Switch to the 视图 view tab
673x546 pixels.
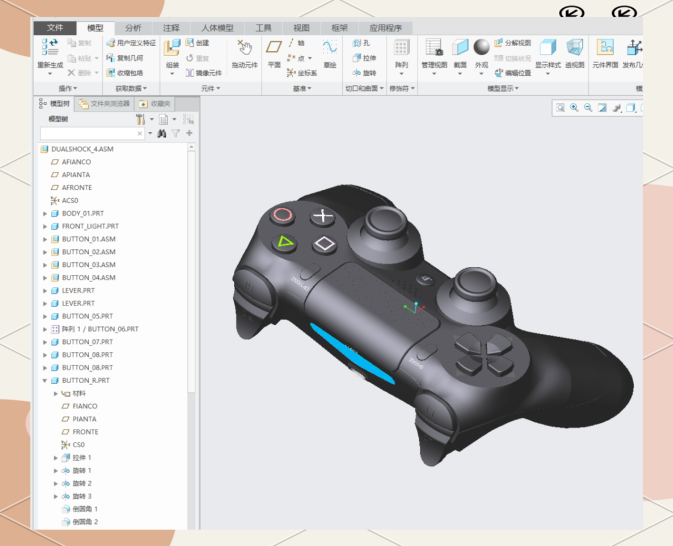point(301,28)
